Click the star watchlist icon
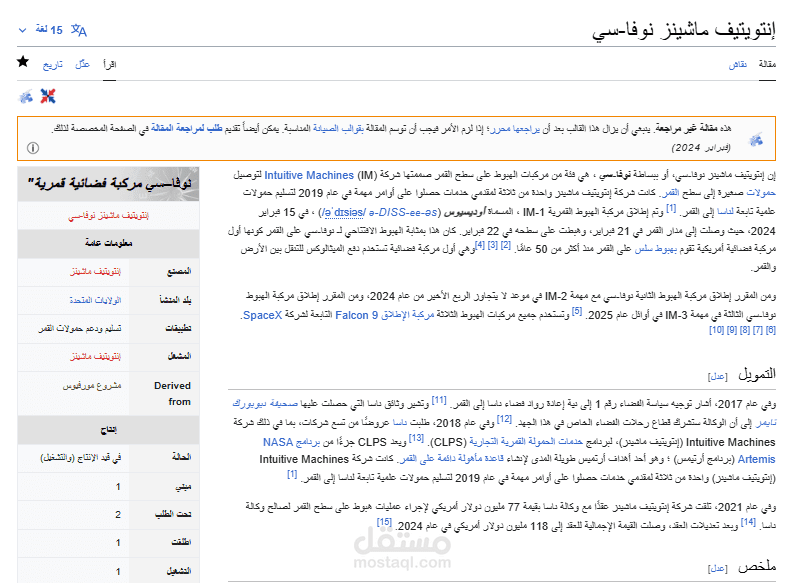 [23, 62]
